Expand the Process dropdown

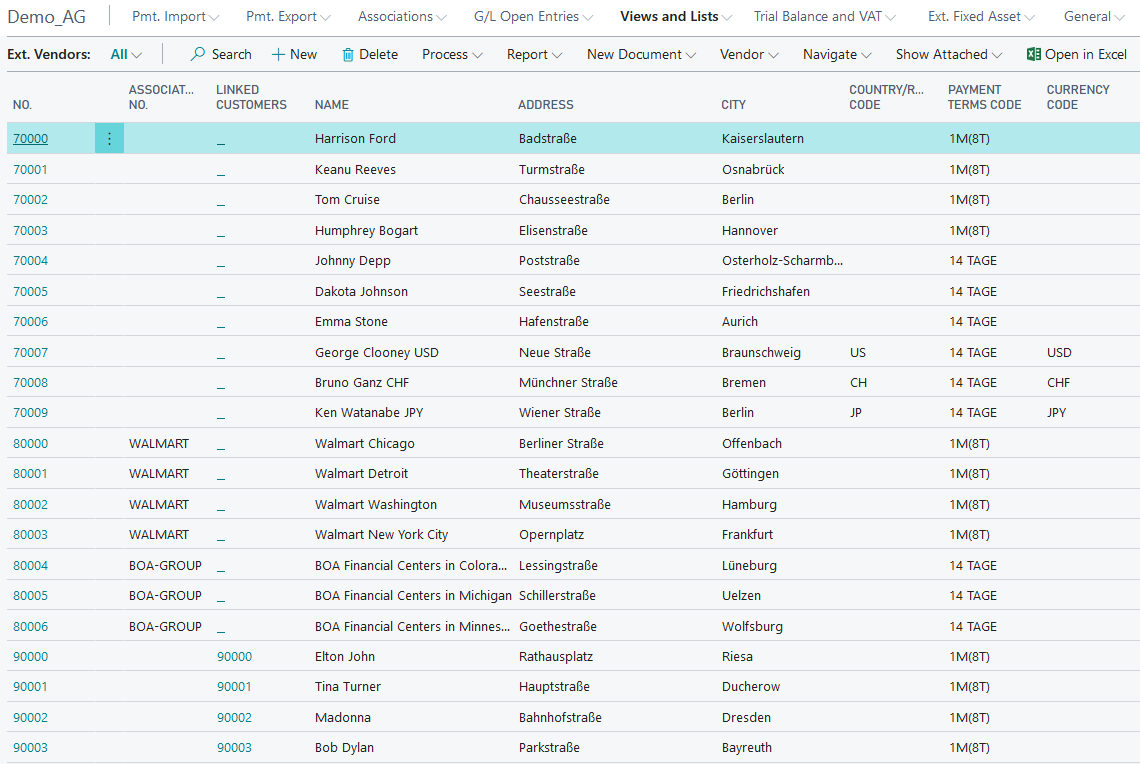click(452, 55)
